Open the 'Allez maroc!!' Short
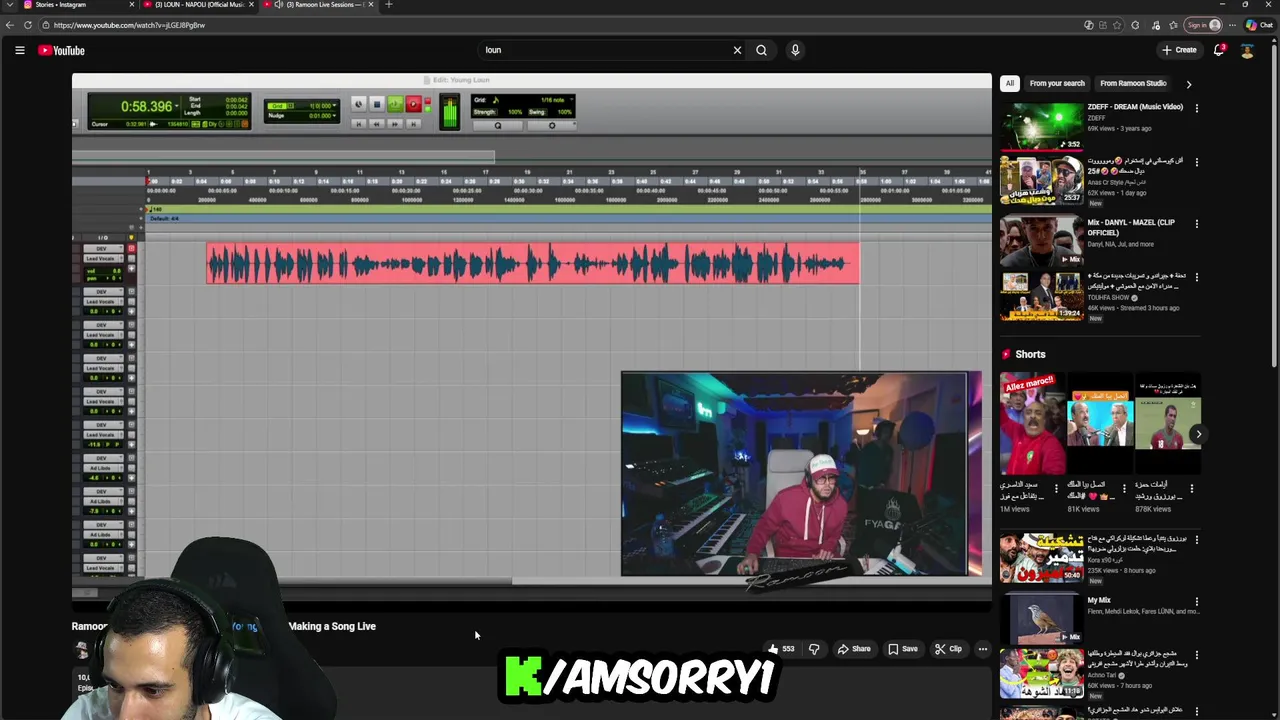The image size is (1280, 720). 1032,424
